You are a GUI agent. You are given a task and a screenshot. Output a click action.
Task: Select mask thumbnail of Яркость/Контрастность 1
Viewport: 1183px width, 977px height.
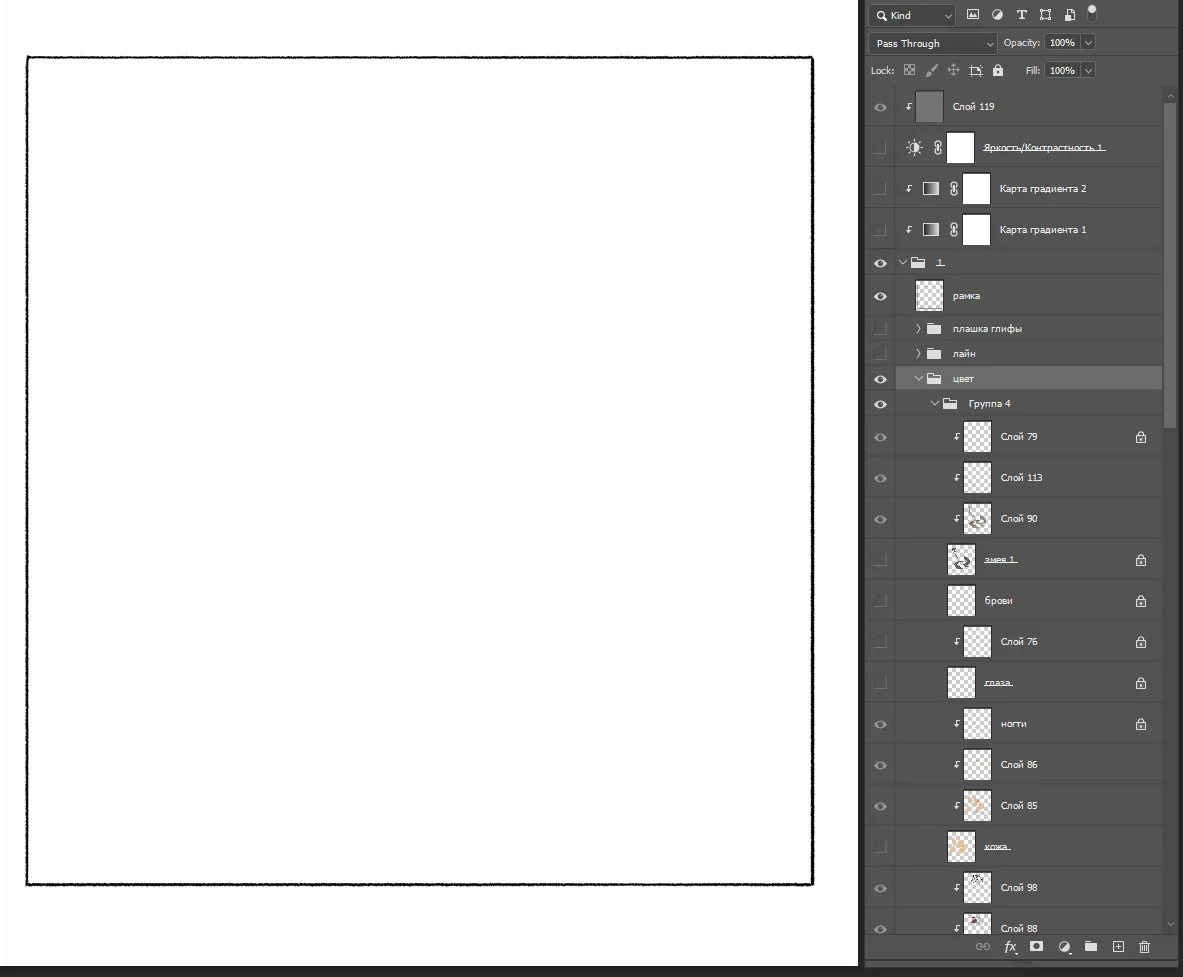(960, 148)
